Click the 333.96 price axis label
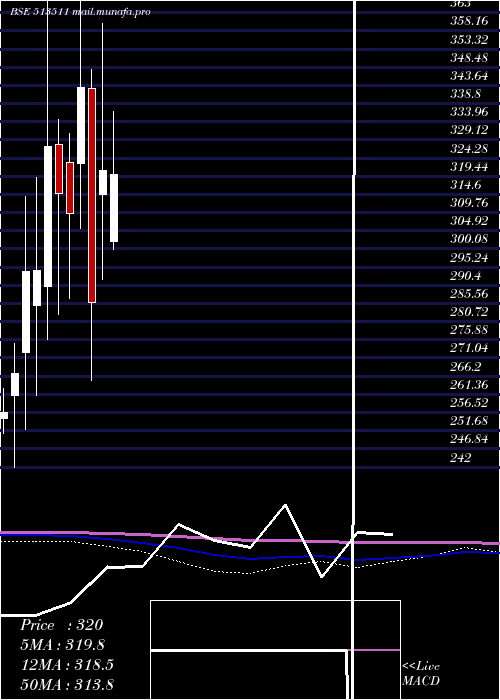 [469, 112]
